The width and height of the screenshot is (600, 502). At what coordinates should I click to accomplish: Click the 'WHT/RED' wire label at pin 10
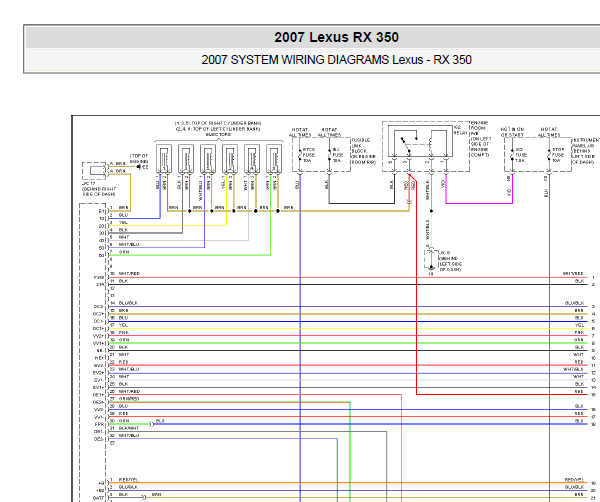(129, 274)
